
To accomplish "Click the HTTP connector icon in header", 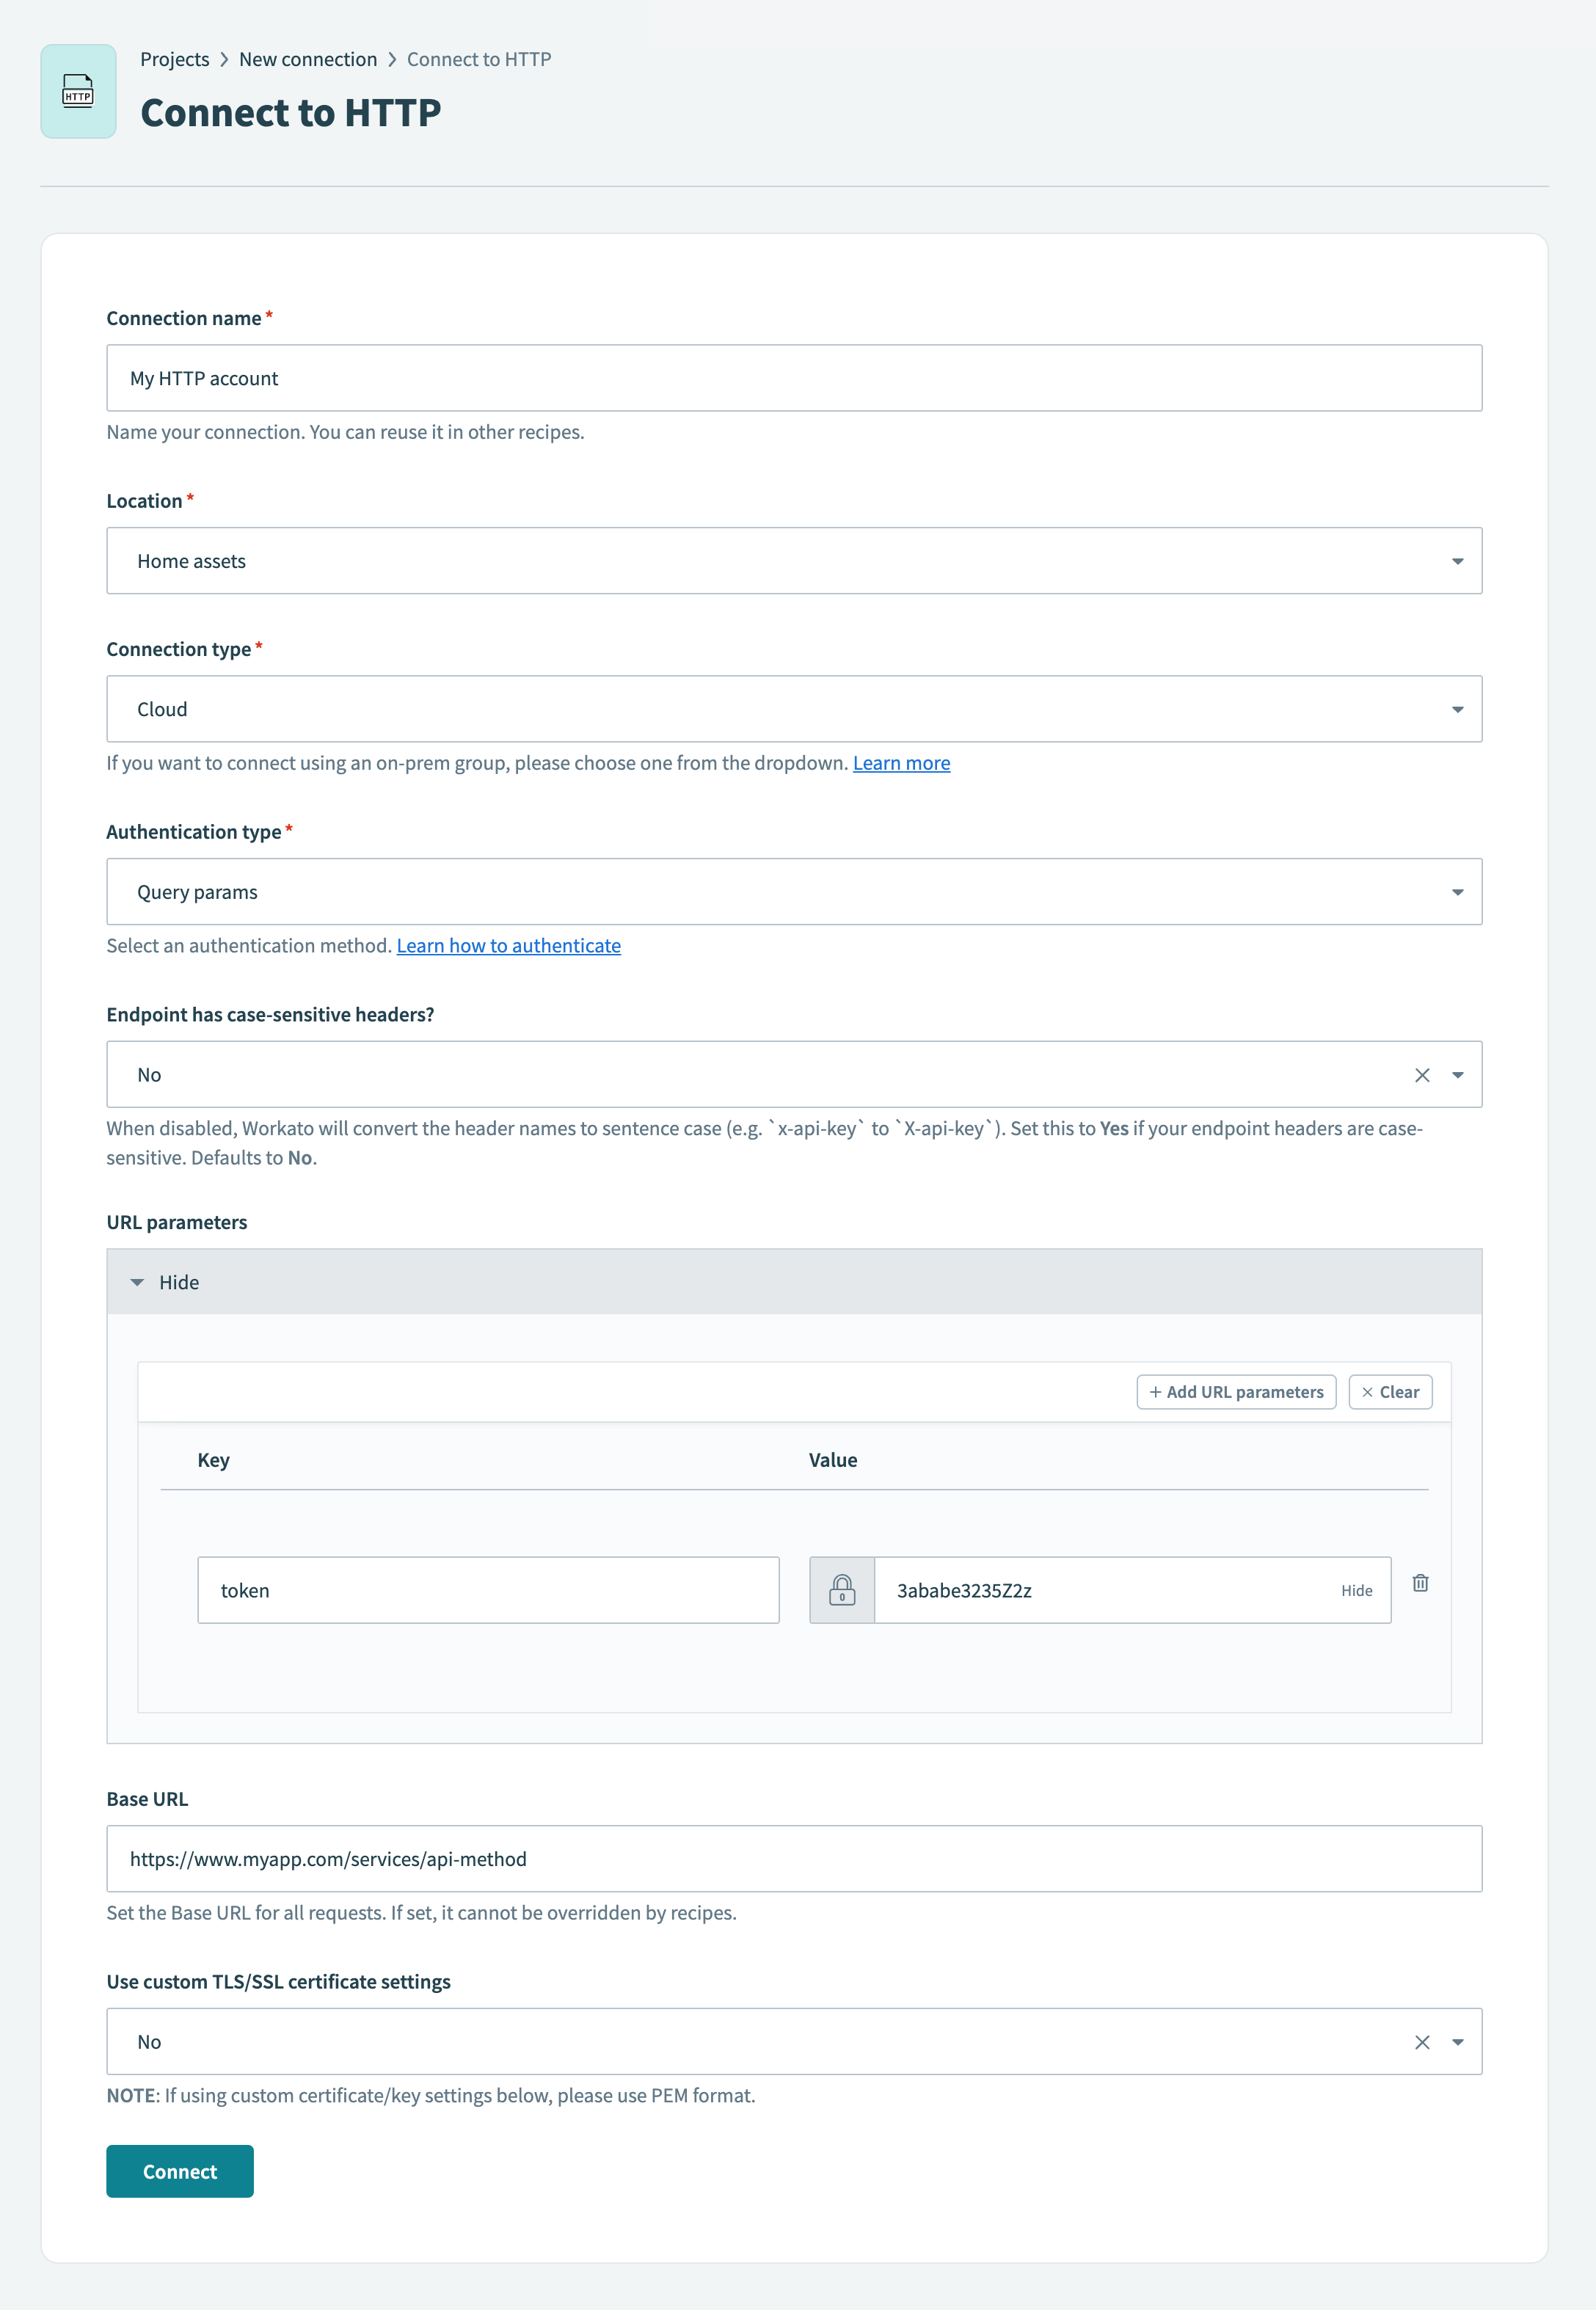I will coord(78,91).
